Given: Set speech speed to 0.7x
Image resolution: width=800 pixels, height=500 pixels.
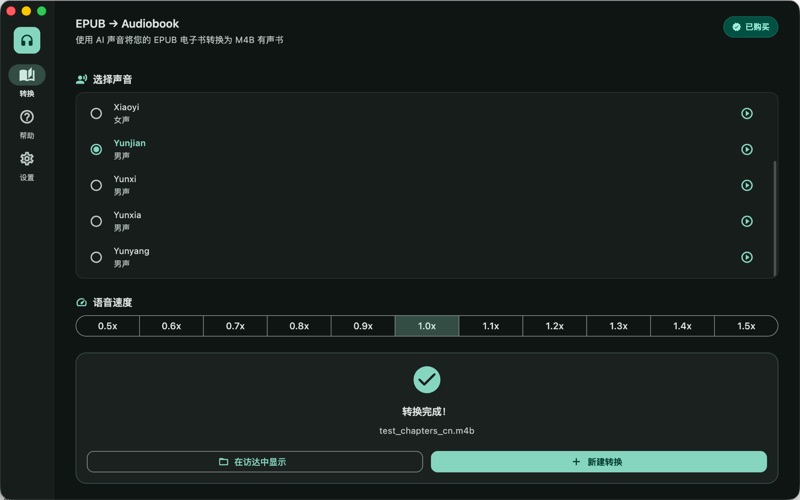Looking at the screenshot, I should 235,326.
